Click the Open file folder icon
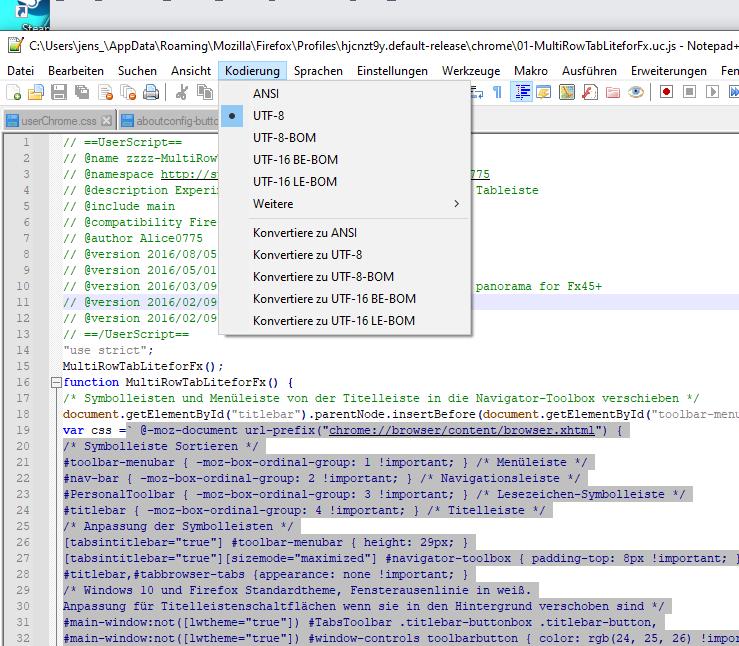This screenshot has width=739, height=646. point(36,93)
